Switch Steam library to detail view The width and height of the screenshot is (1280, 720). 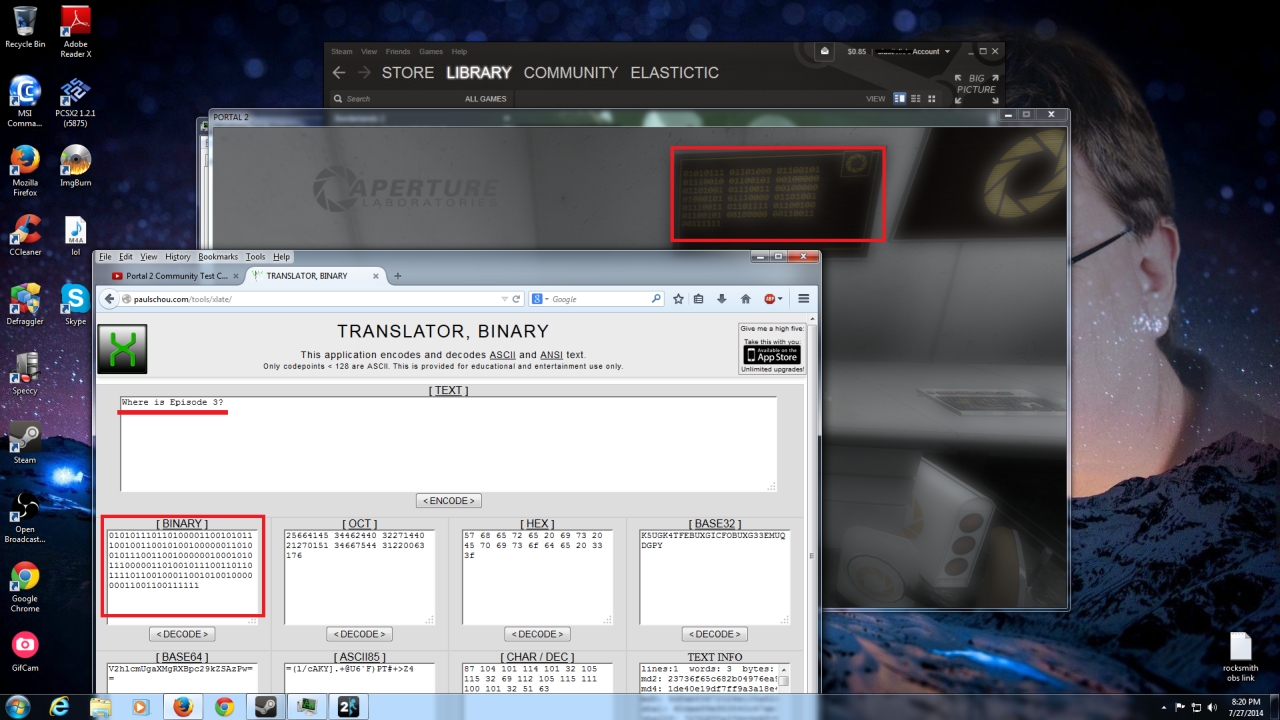[x=900, y=99]
